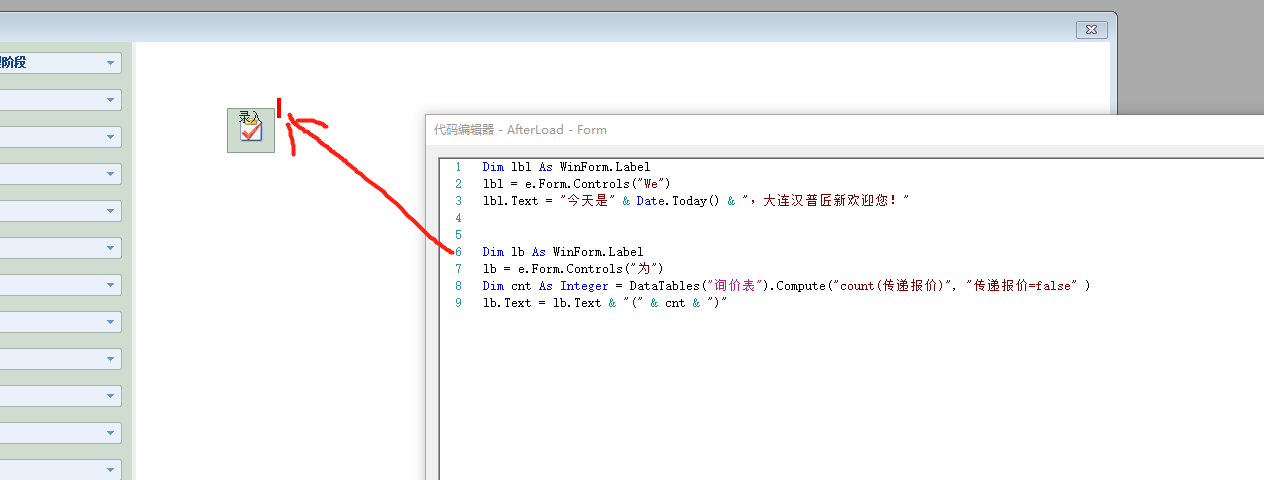Click the 录入 checkmark icon button

251,131
